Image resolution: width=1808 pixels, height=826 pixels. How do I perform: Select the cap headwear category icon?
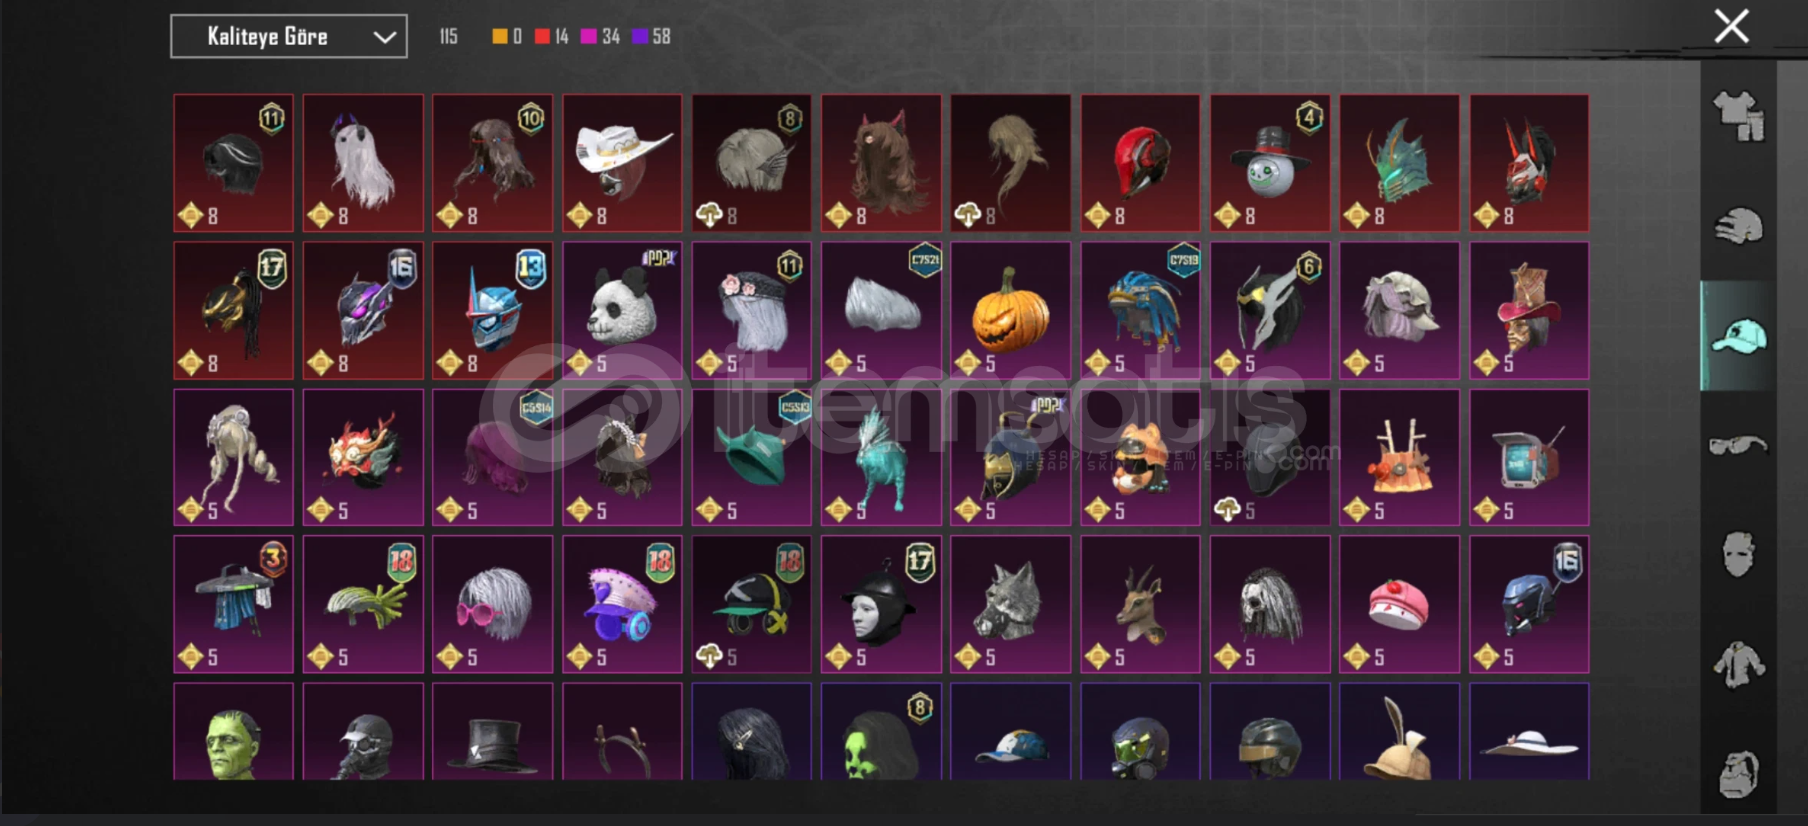[x=1739, y=336]
